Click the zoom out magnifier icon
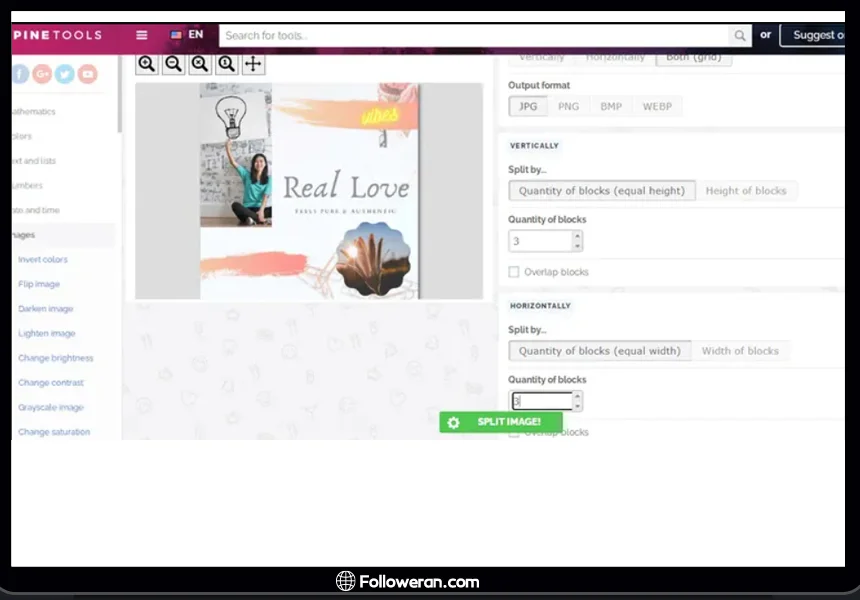The width and height of the screenshot is (860, 600). click(x=173, y=64)
